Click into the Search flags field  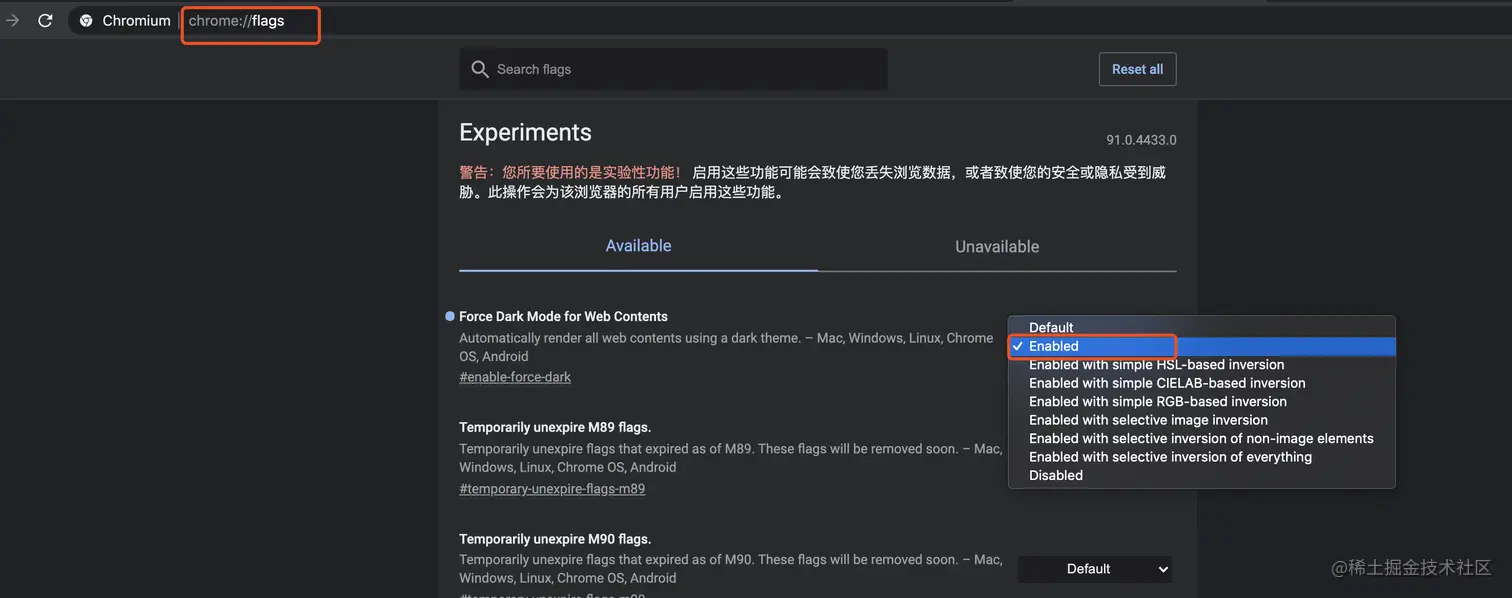tap(680, 69)
